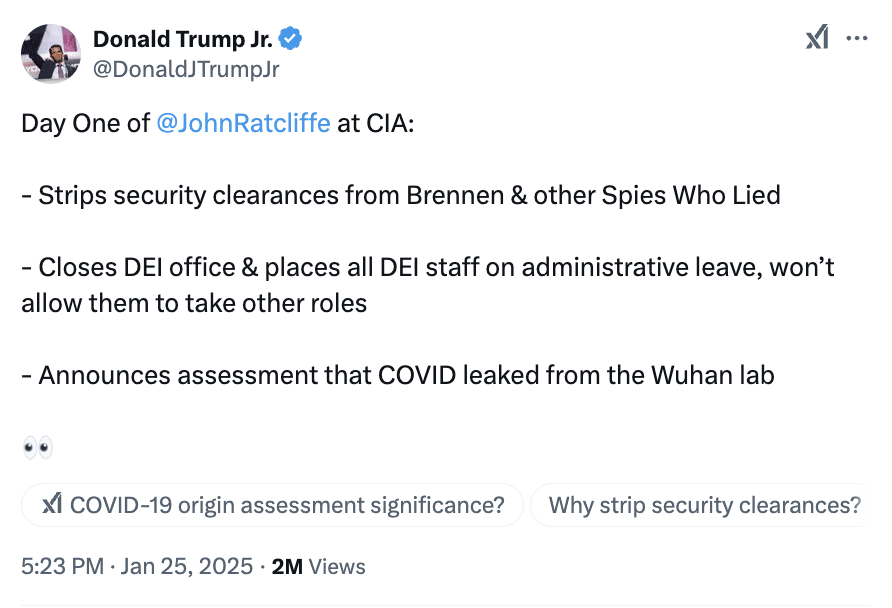Open Donald Trump Jr.'s profile avatar
Image resolution: width=892 pixels, height=608 pixels.
[x=51, y=54]
